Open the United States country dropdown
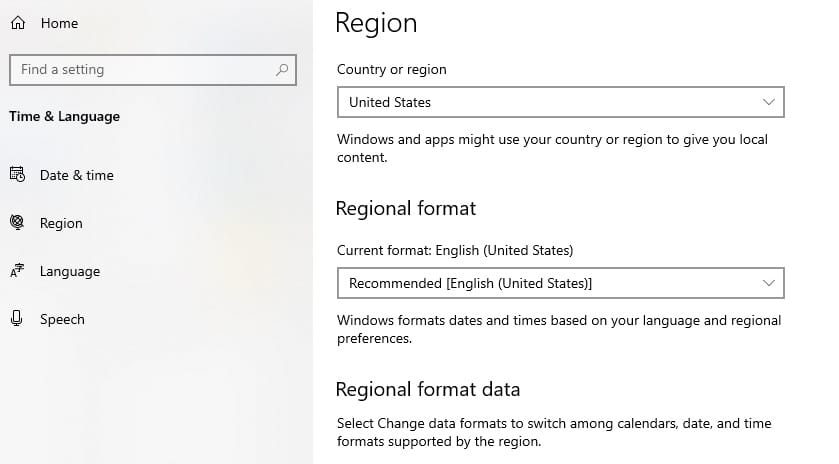The width and height of the screenshot is (839, 464). pyautogui.click(x=560, y=102)
